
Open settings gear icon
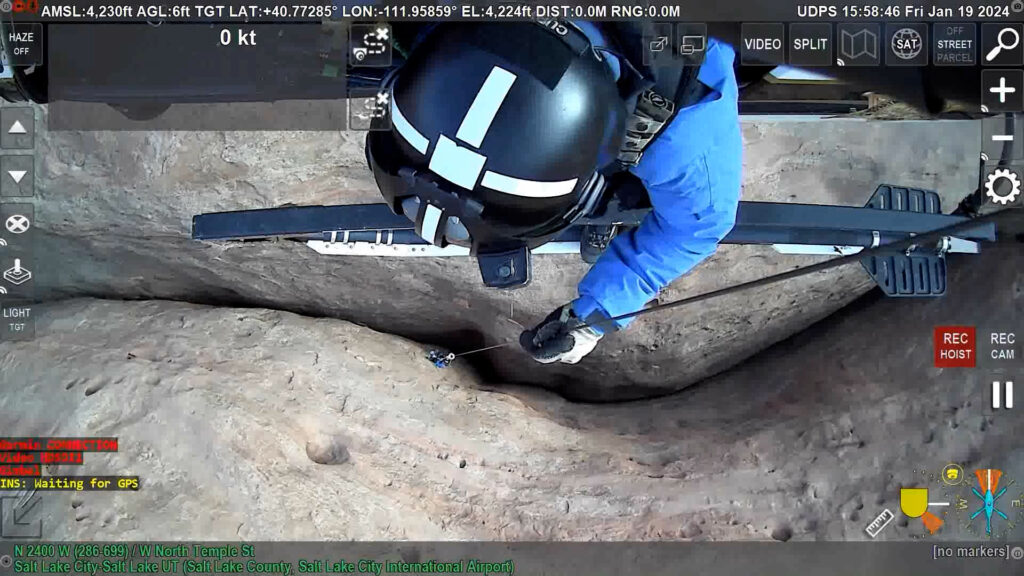coord(1001,186)
